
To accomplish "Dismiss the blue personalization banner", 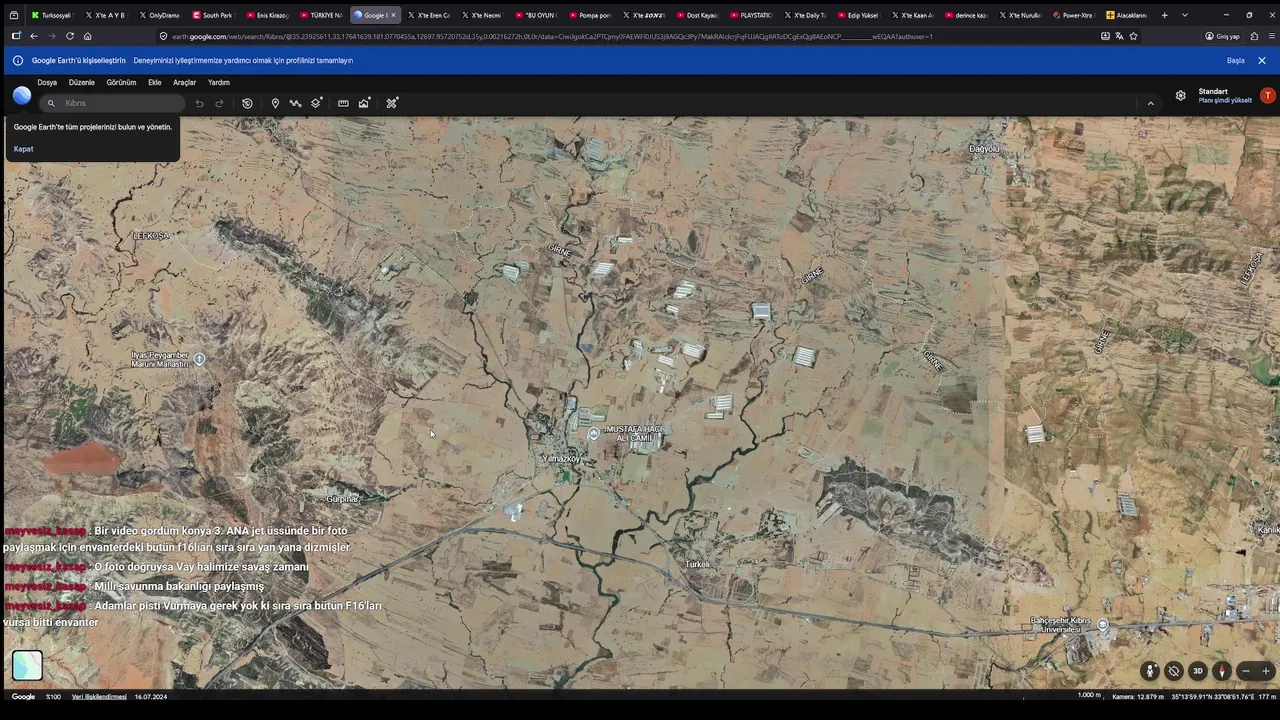I will pos(1262,60).
